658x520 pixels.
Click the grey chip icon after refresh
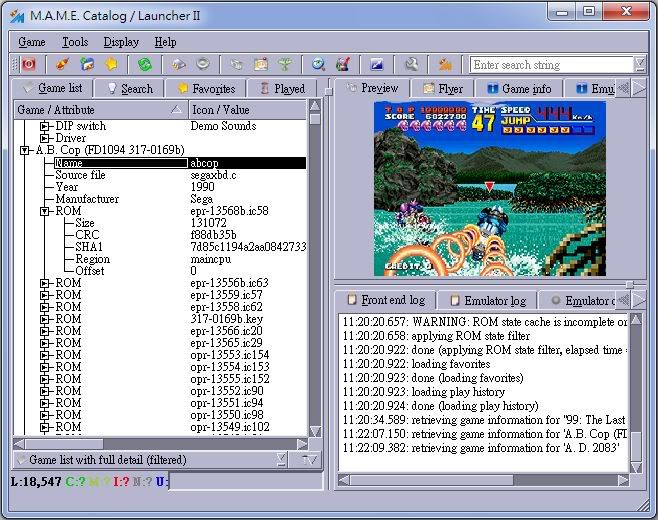[179, 65]
